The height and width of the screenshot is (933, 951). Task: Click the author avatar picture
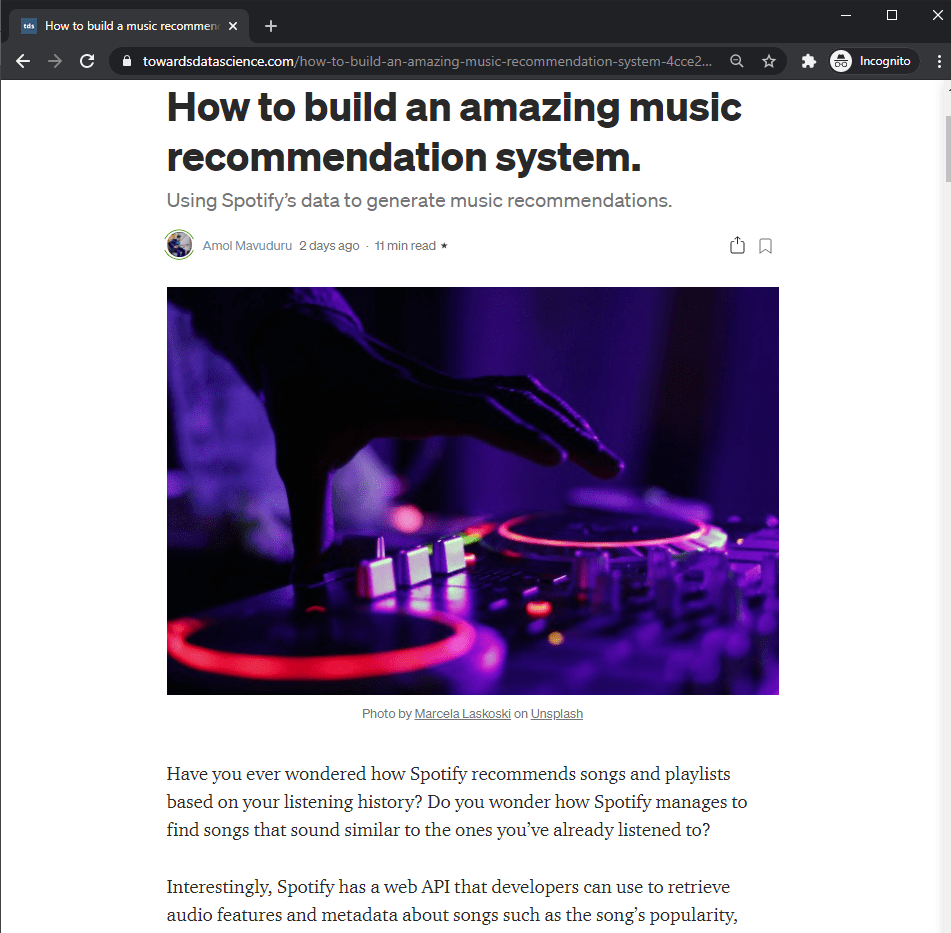click(179, 244)
